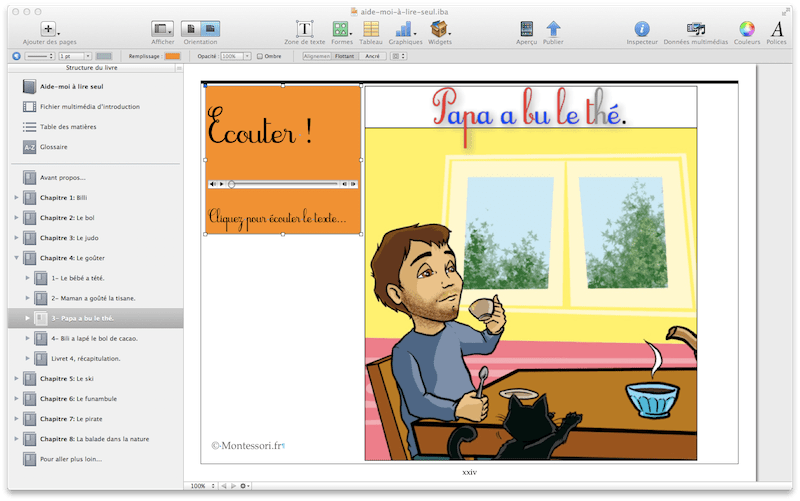Click the ©Montessori.fr footer text
Screen dimensions: 800x501
248,446
